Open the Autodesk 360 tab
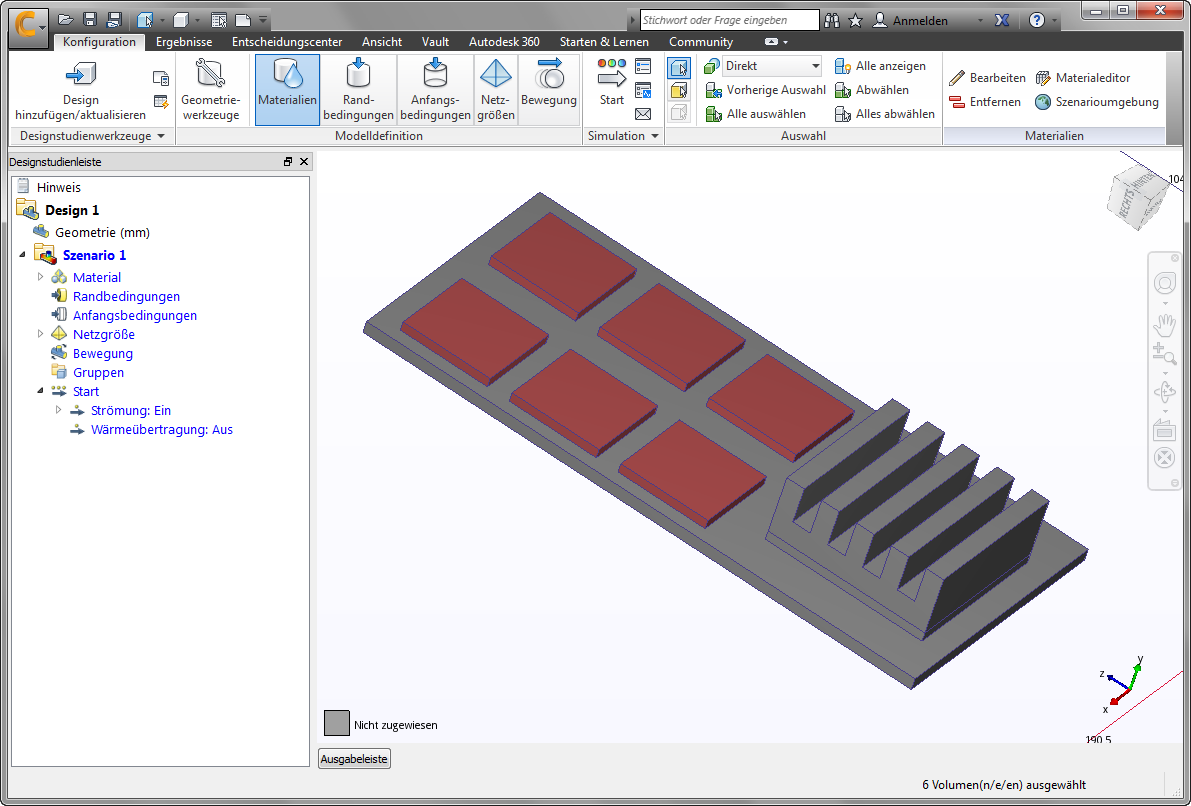The image size is (1191, 806). coord(504,42)
